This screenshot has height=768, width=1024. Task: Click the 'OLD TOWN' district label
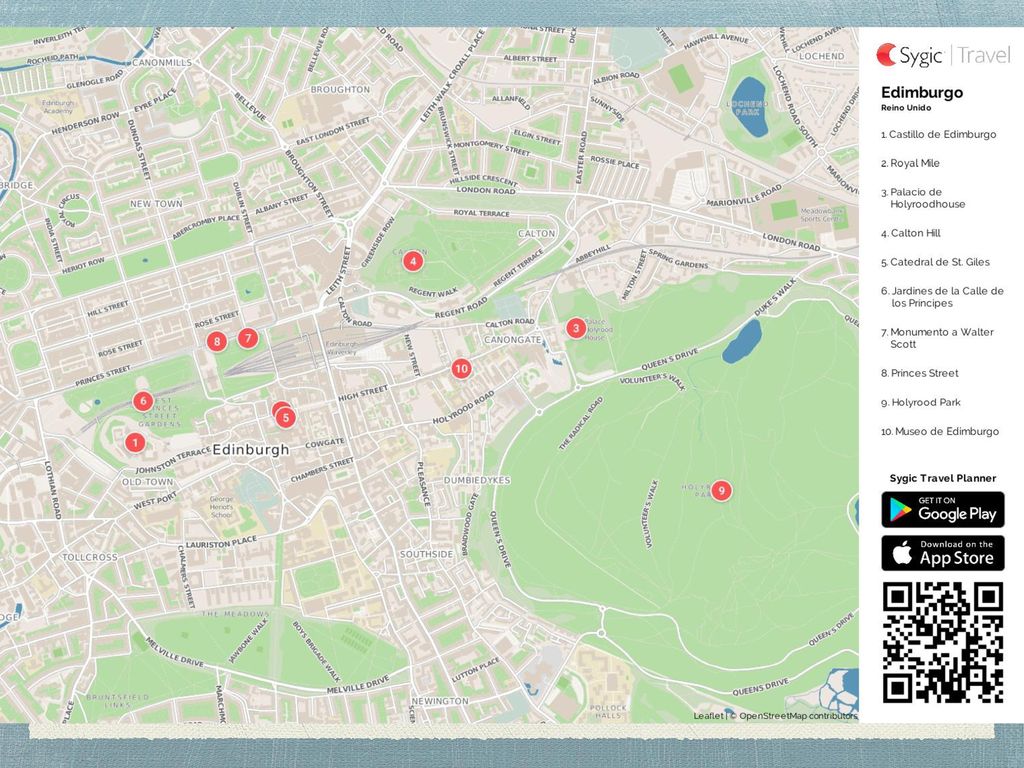148,482
